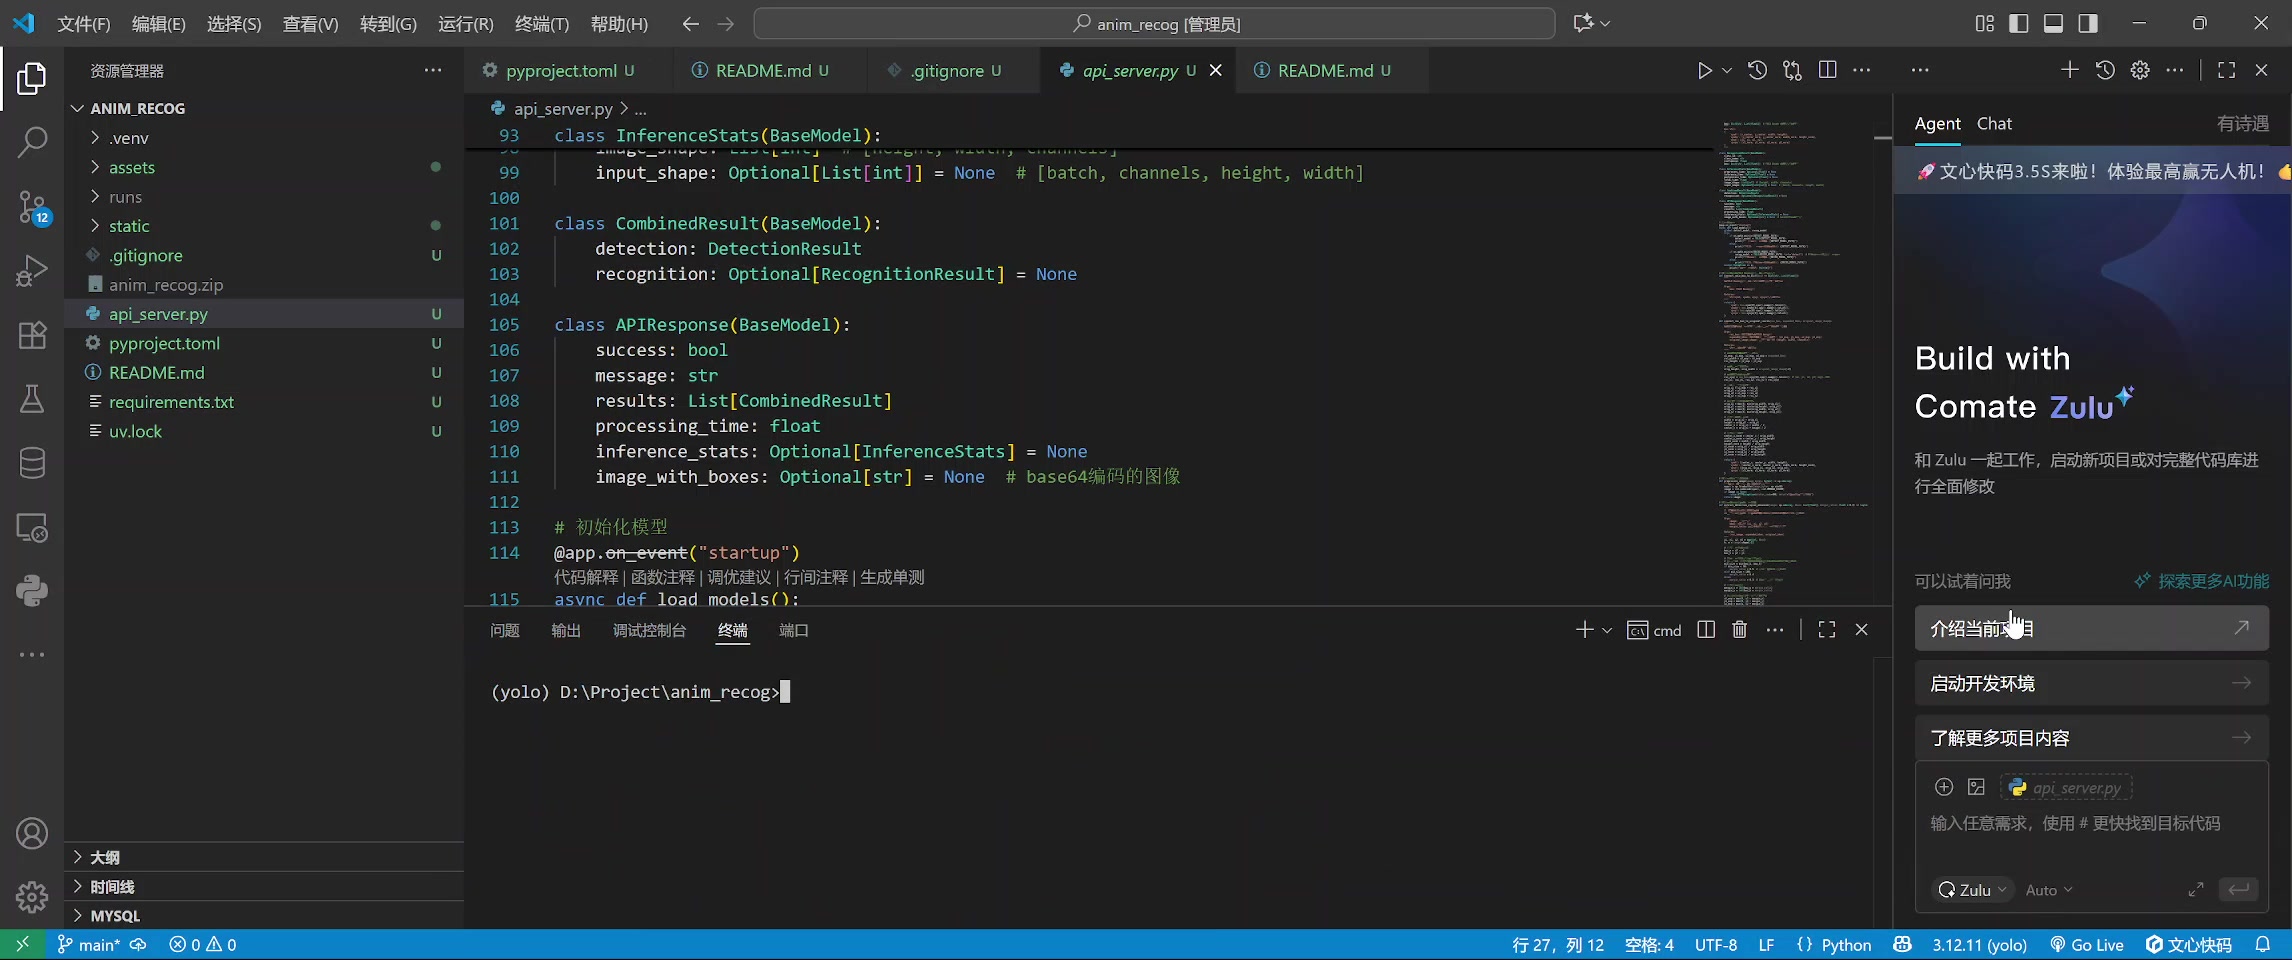Collapse the ANIM_RECOG root folder

click(x=77, y=108)
